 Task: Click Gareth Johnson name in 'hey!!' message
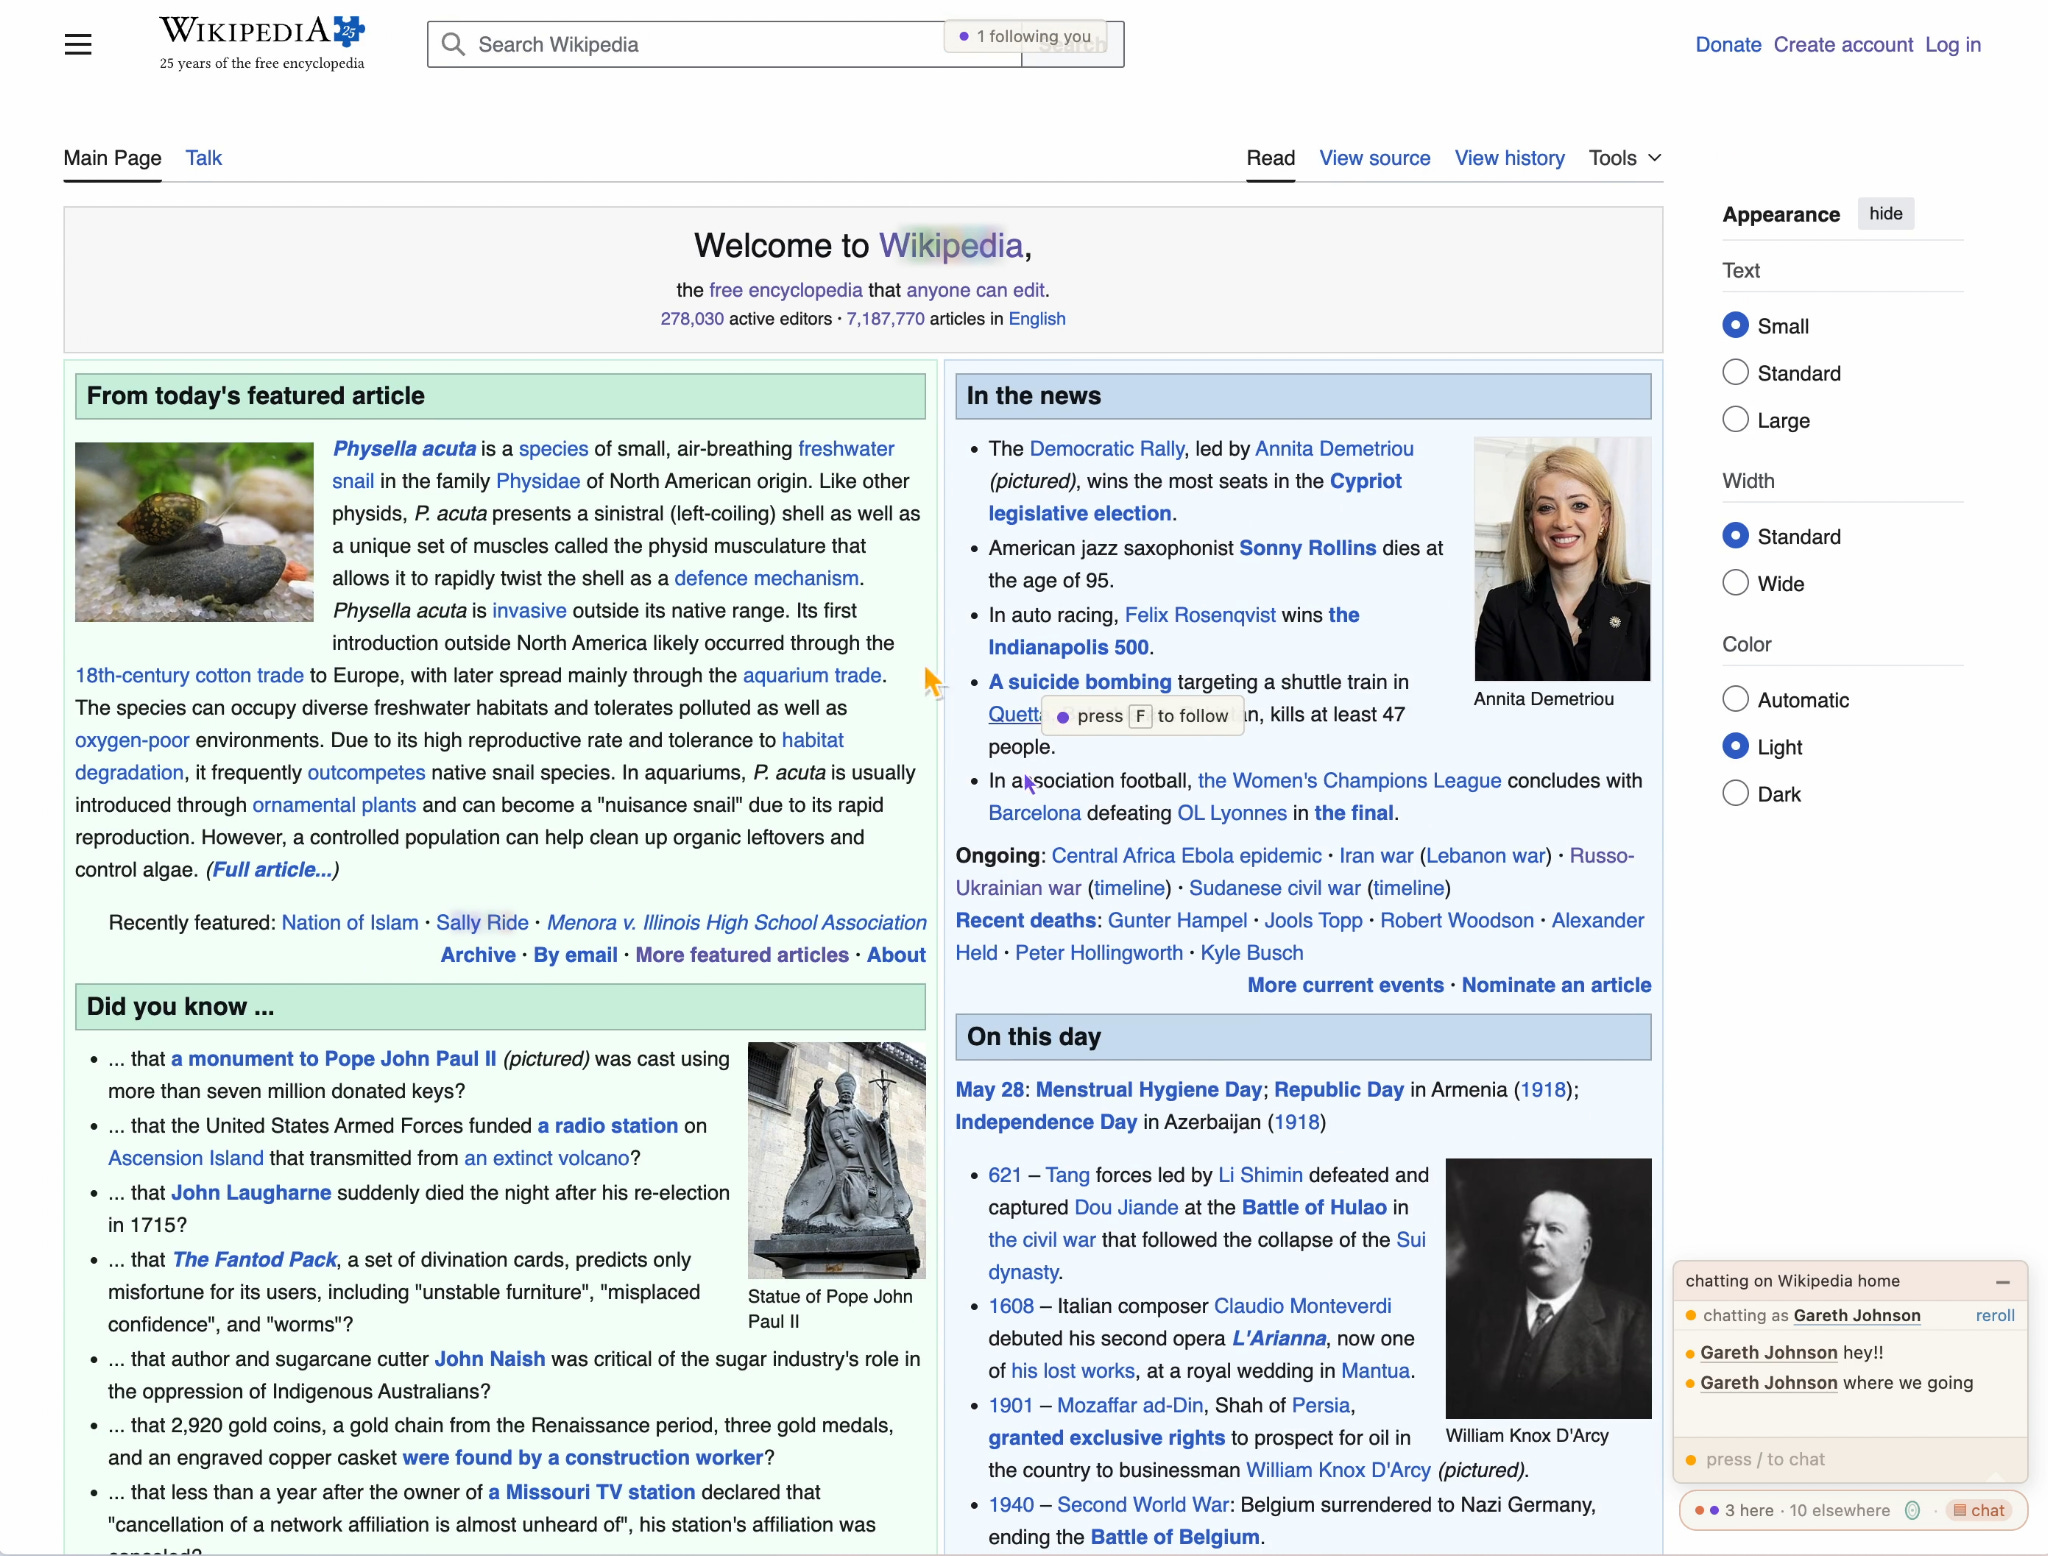click(x=1768, y=1352)
